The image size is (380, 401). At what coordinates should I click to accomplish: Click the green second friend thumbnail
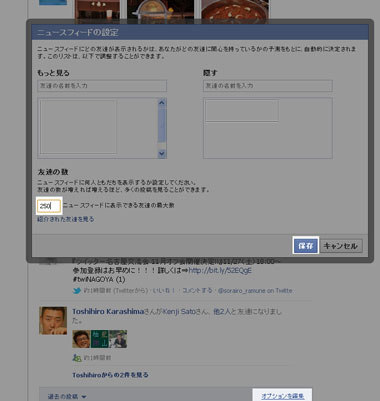pos(100,339)
